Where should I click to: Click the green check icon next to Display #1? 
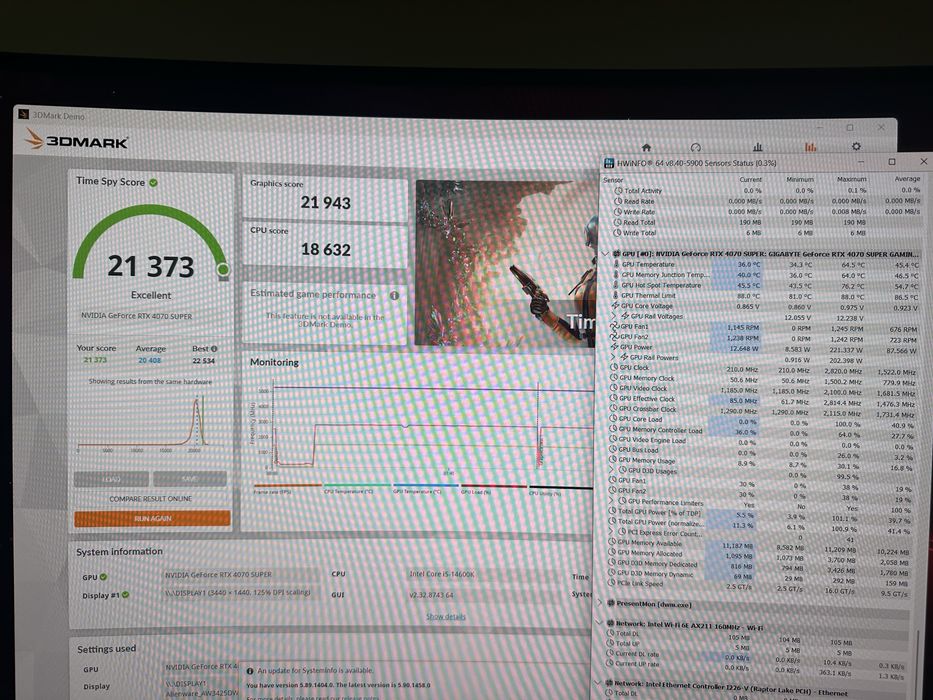(126, 595)
